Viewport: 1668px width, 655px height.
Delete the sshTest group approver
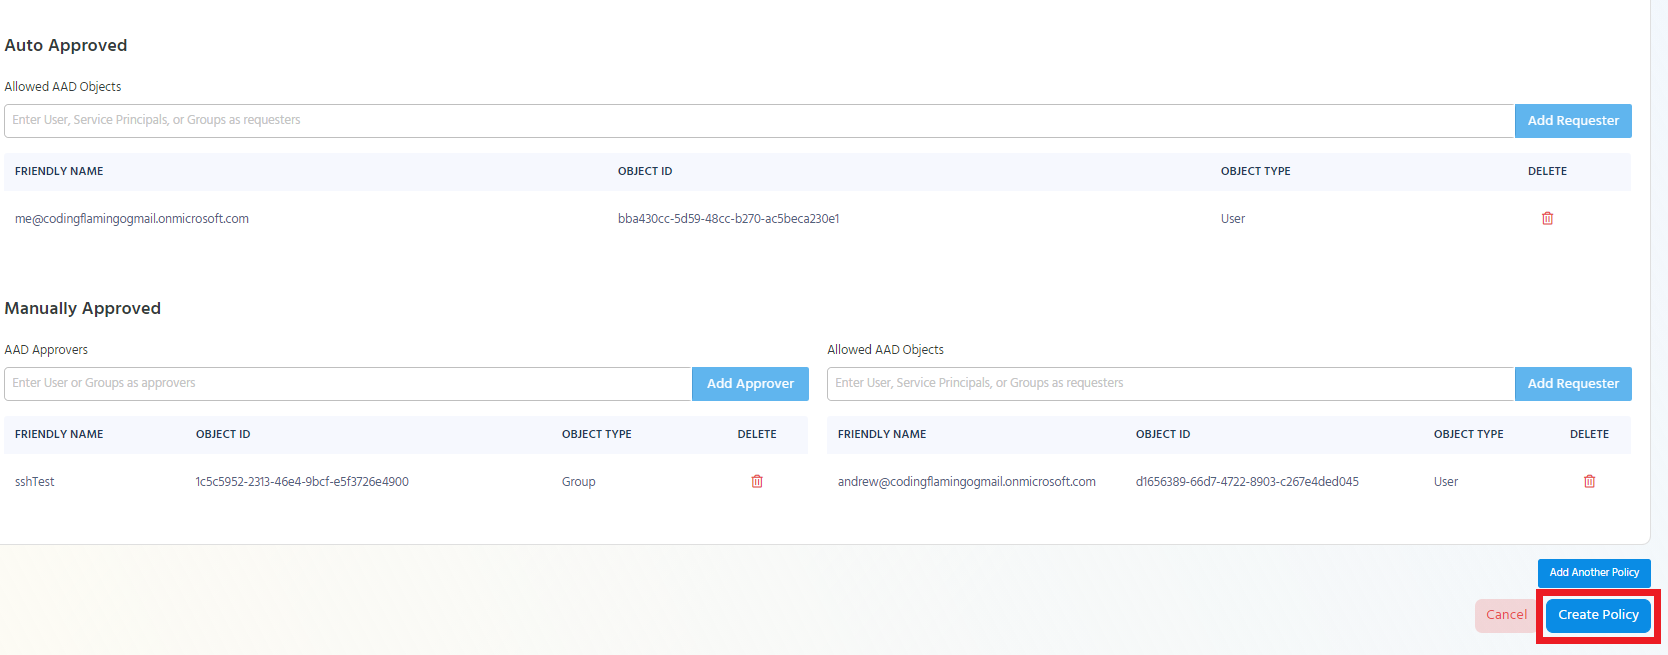click(757, 481)
